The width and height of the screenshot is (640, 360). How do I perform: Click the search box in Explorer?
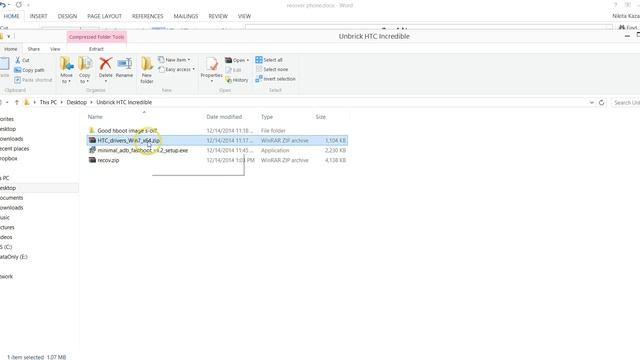pyautogui.click(x=625, y=103)
